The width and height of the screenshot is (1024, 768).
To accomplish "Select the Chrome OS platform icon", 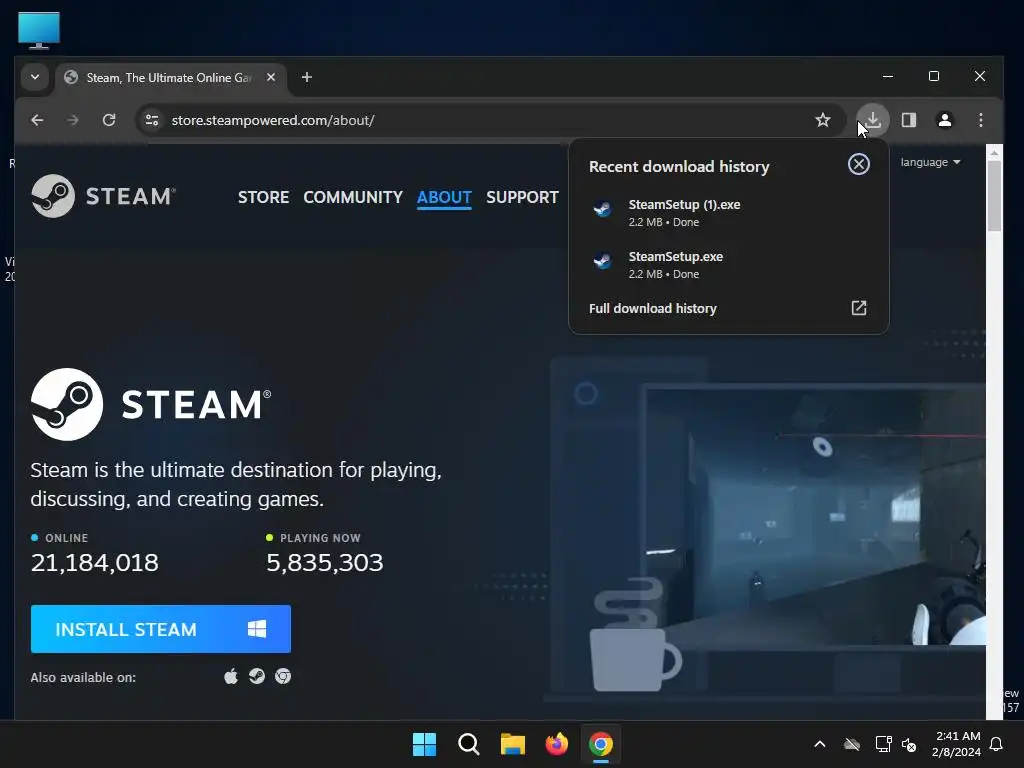I will pos(283,676).
